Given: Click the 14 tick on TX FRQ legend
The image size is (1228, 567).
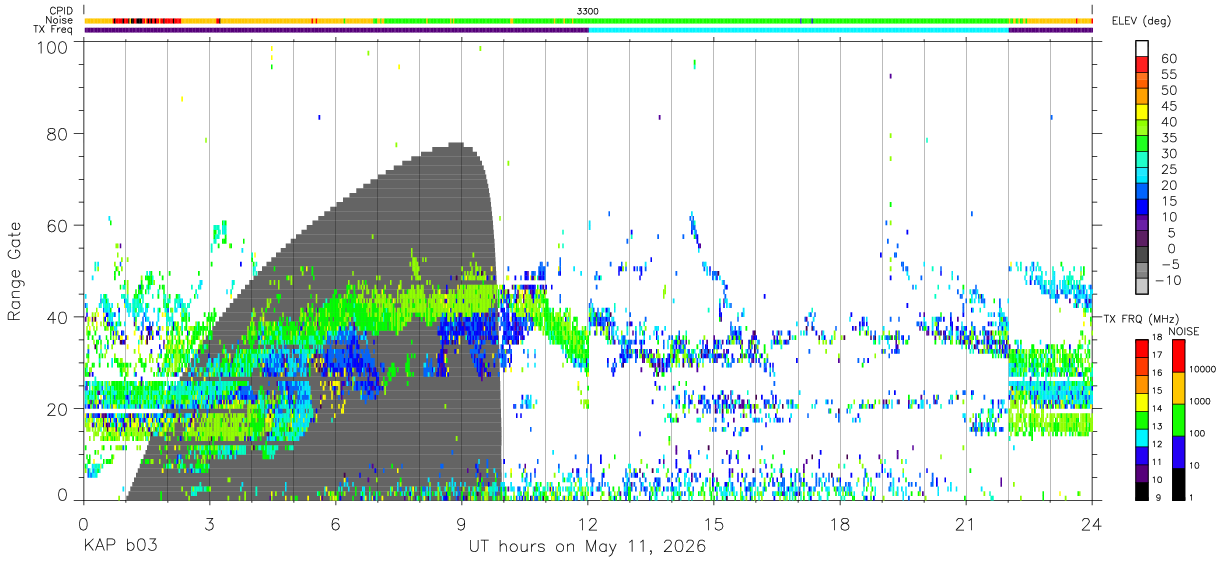Looking at the screenshot, I should (1158, 410).
